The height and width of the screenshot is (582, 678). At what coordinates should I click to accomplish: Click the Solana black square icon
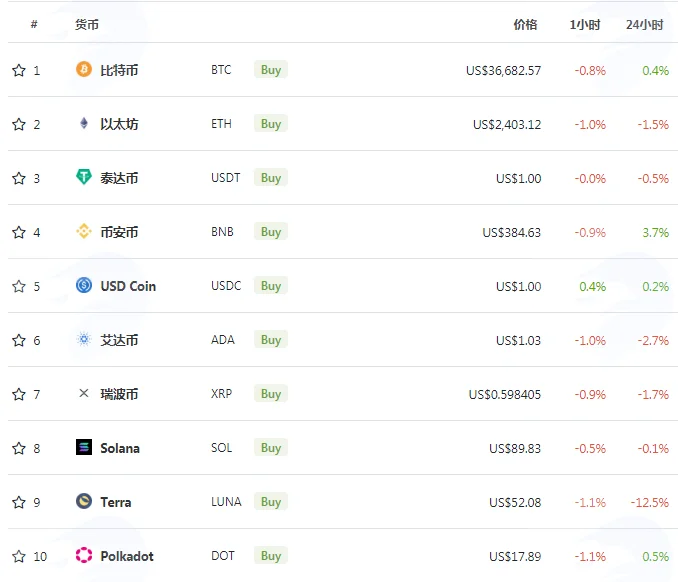tap(84, 447)
